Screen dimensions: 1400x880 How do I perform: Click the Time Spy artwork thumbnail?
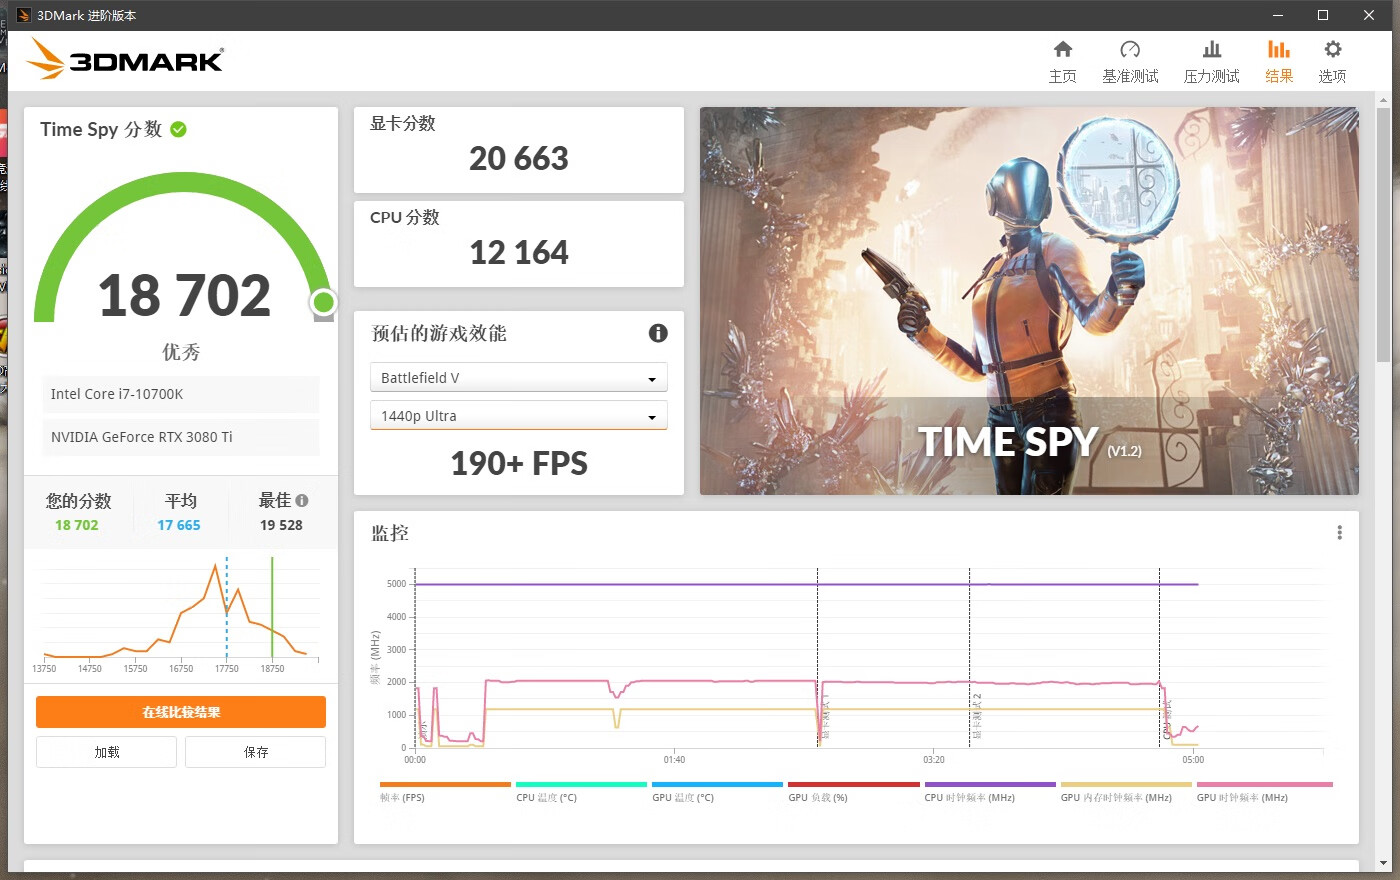point(1029,301)
